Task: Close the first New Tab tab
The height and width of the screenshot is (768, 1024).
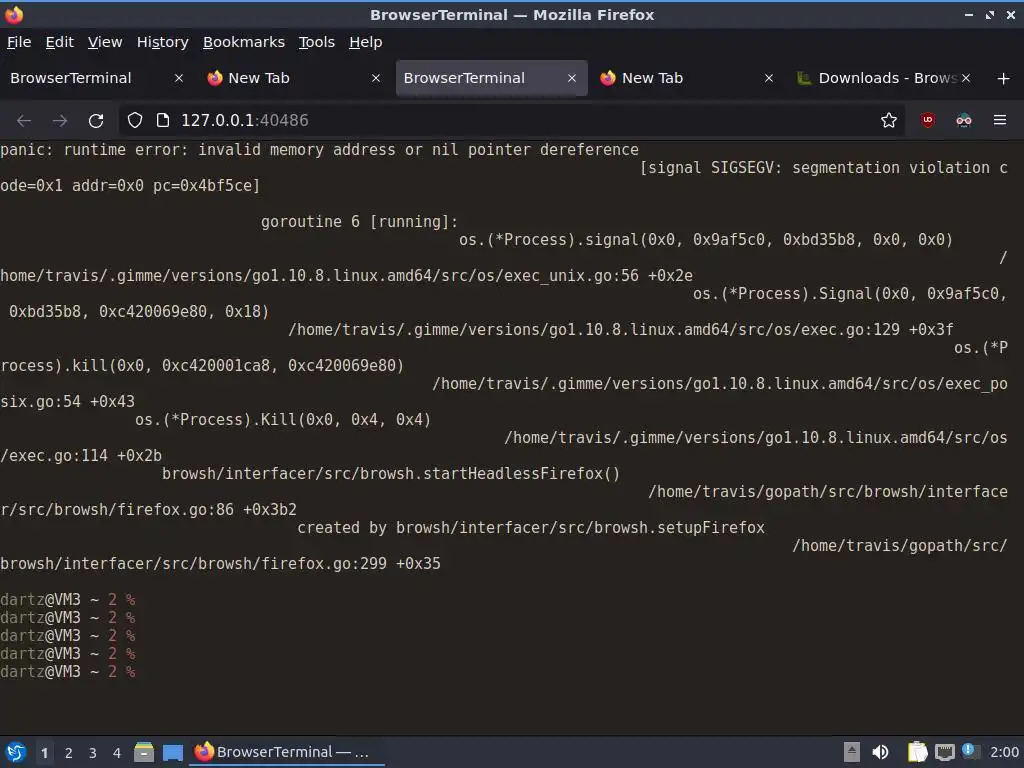Action: point(376,78)
